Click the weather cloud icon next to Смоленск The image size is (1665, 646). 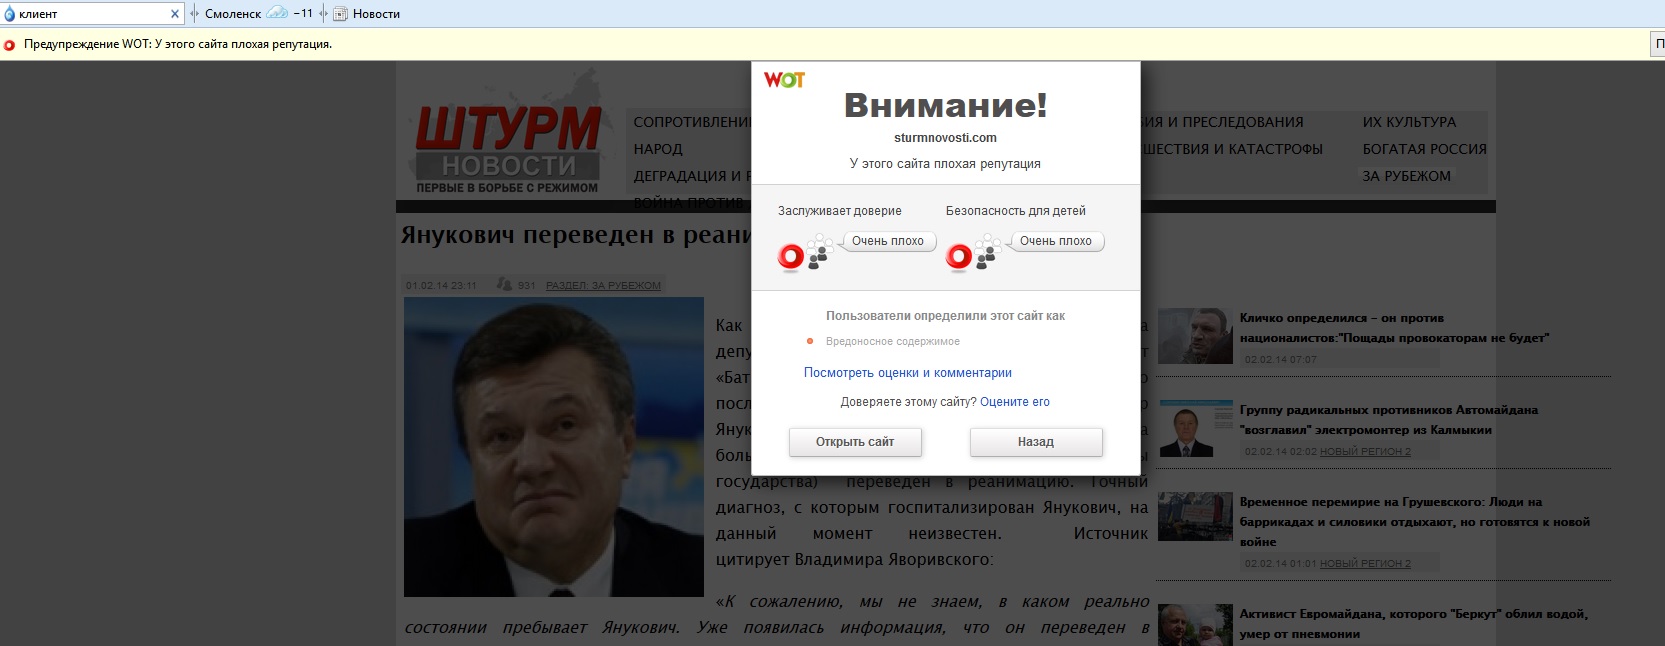277,13
